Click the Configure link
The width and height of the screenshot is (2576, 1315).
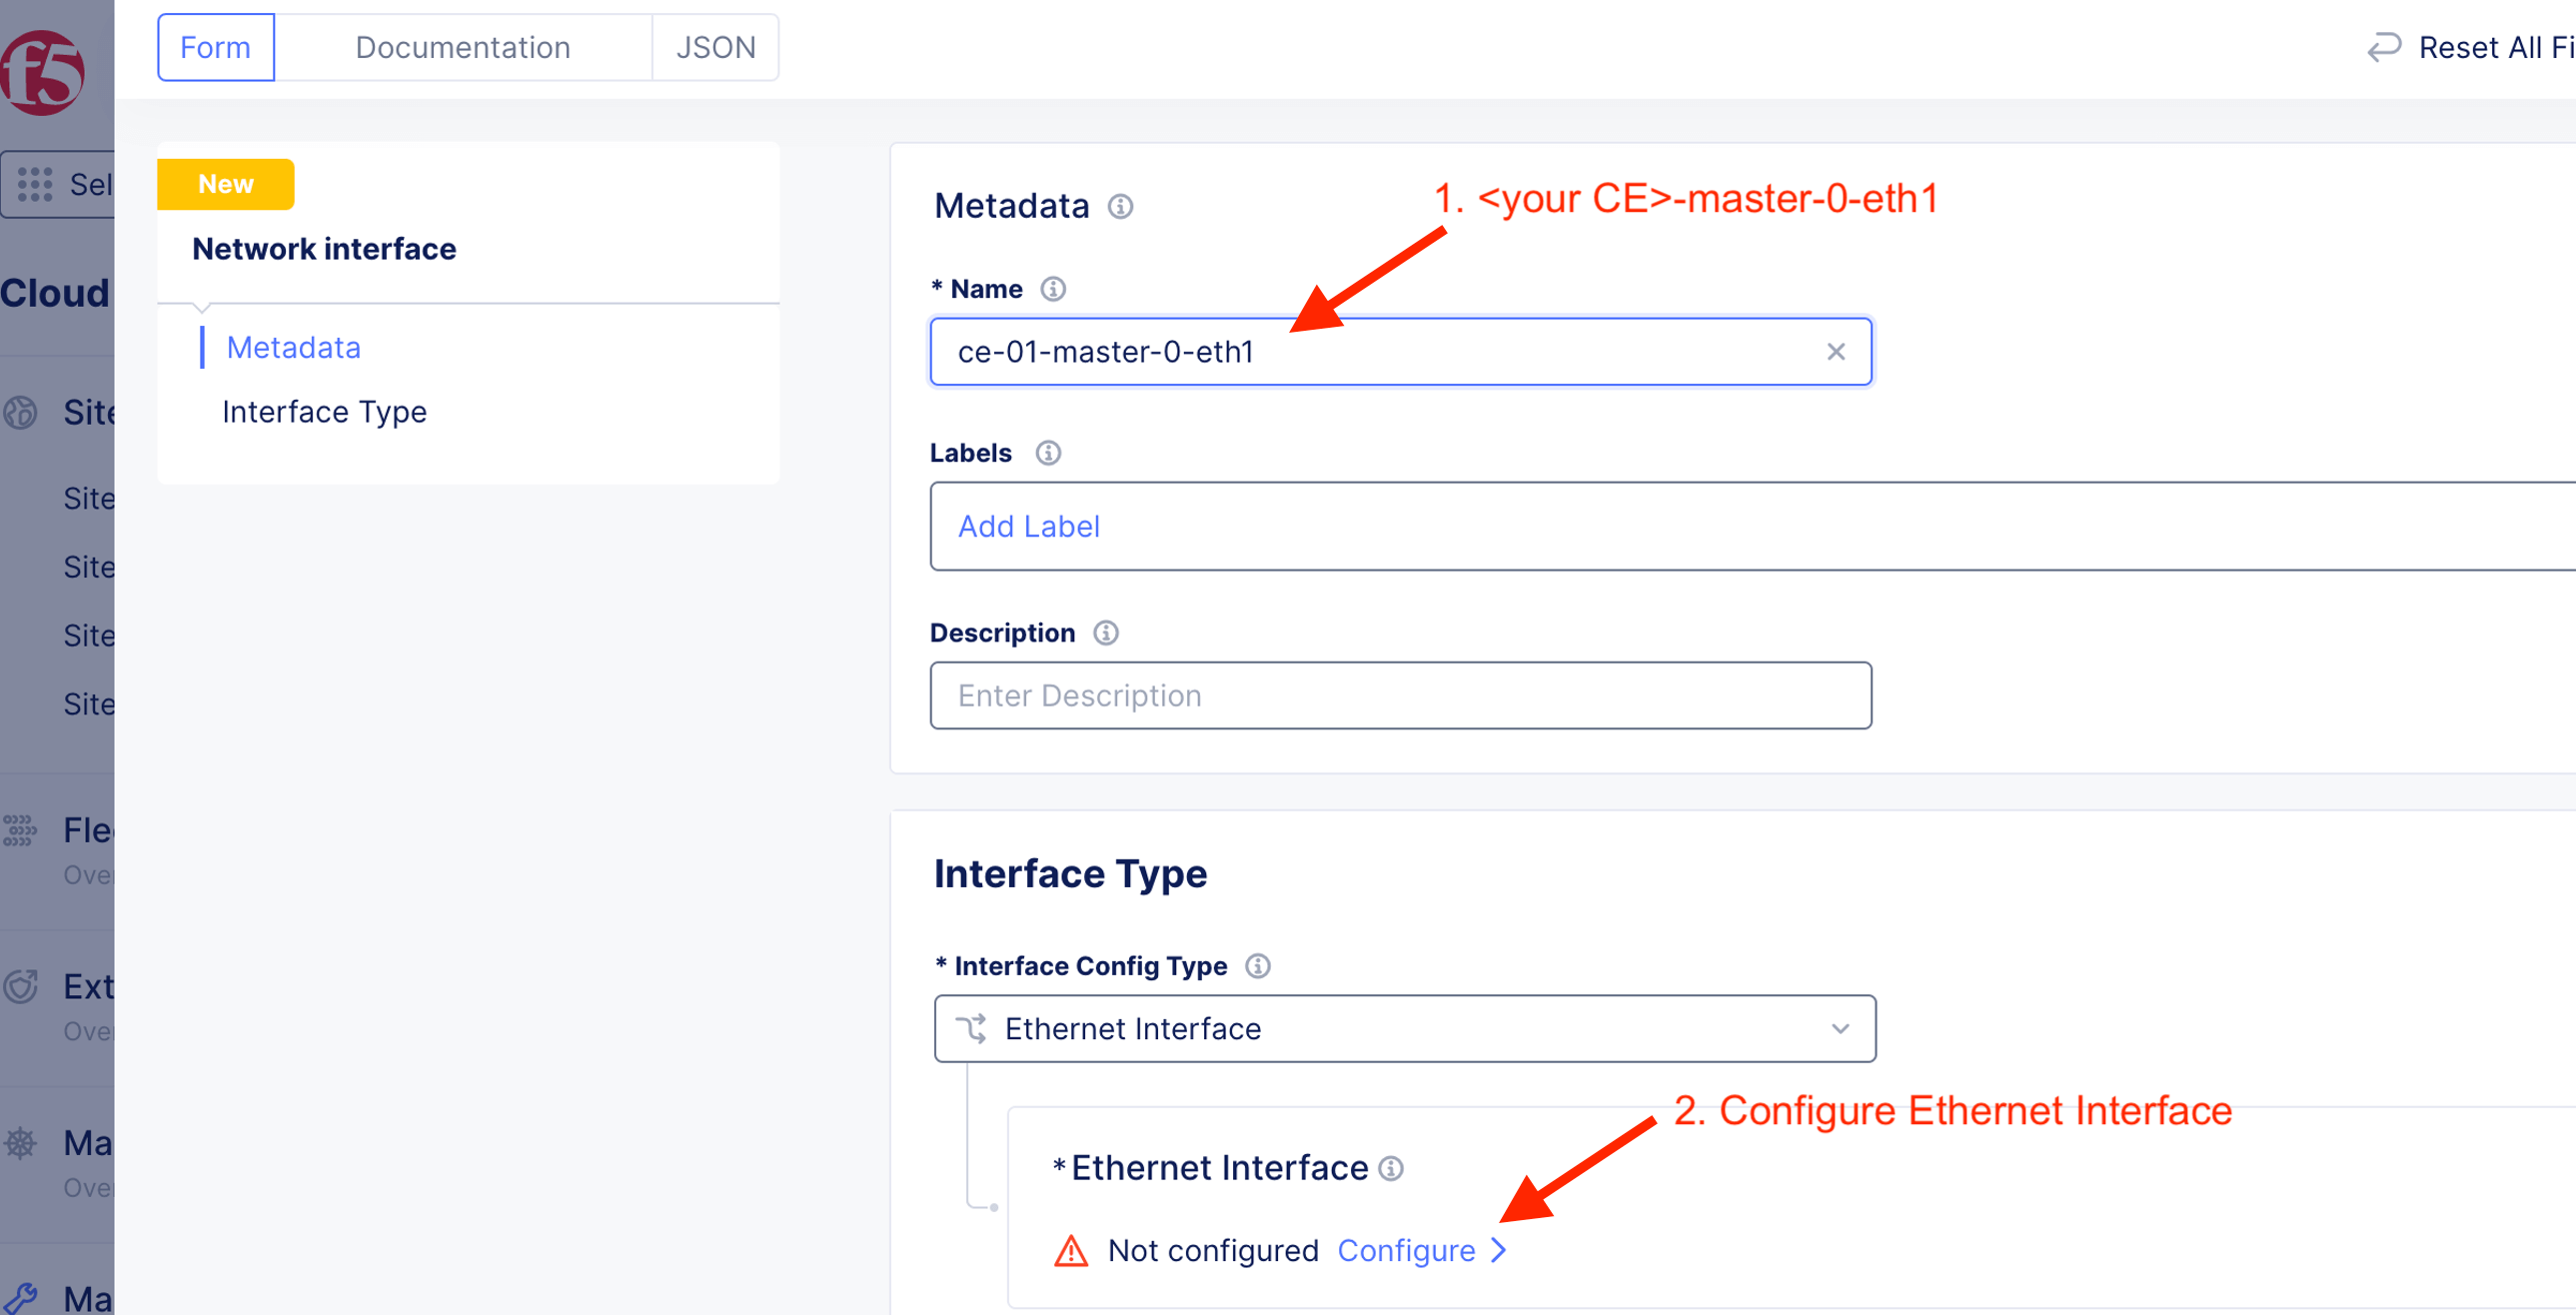[1406, 1251]
